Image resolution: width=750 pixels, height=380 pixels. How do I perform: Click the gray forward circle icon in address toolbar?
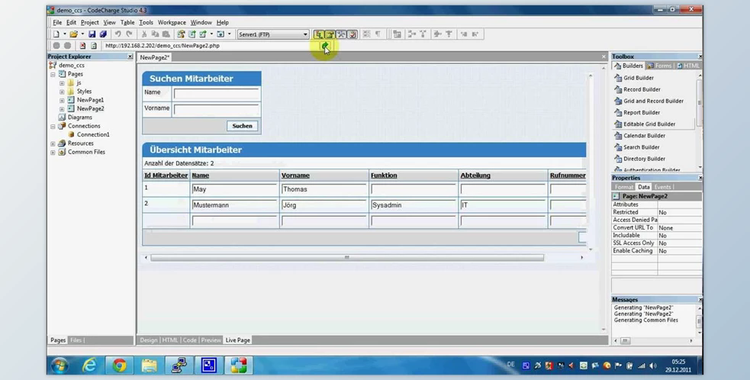click(67, 46)
